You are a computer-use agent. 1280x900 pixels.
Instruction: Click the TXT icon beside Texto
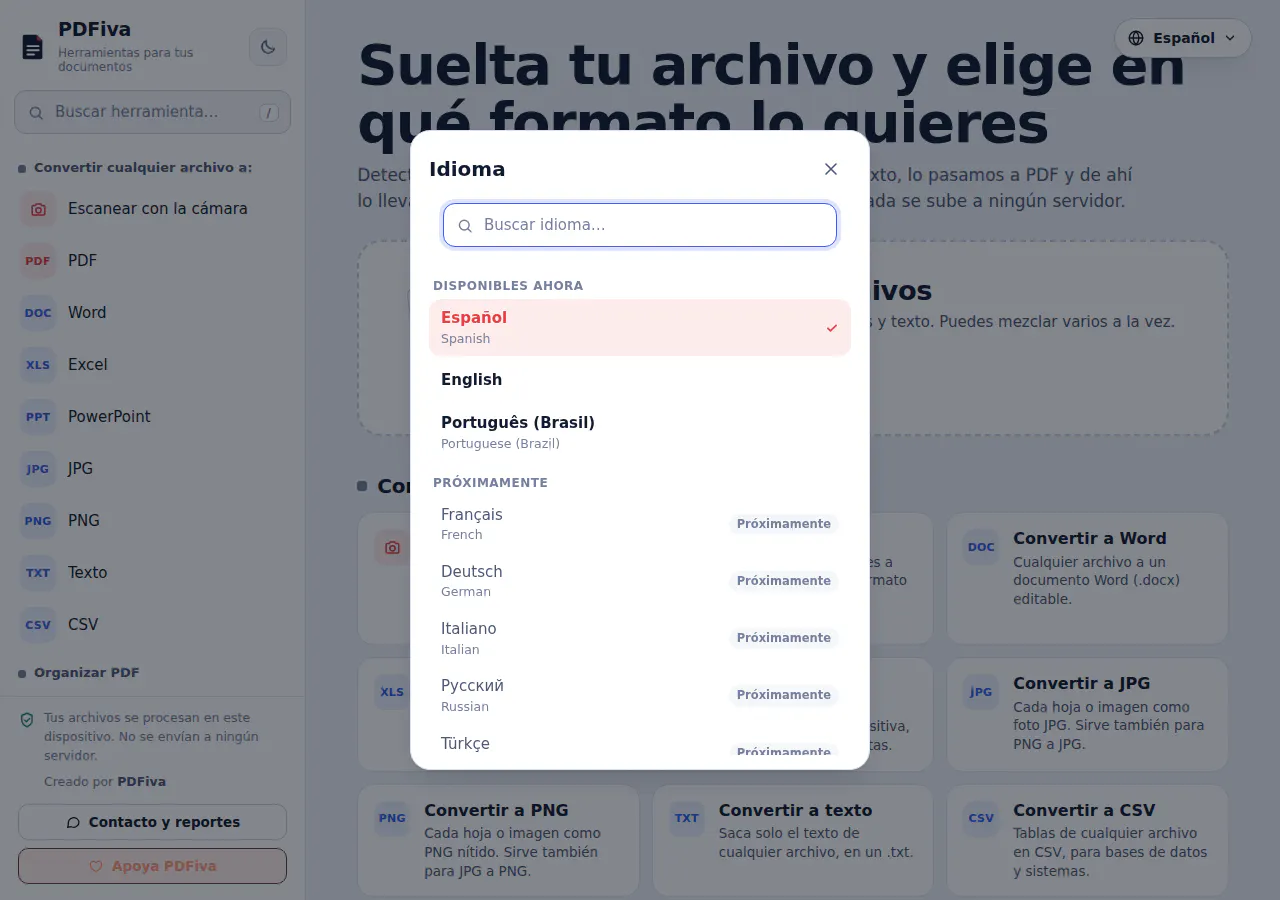38,573
